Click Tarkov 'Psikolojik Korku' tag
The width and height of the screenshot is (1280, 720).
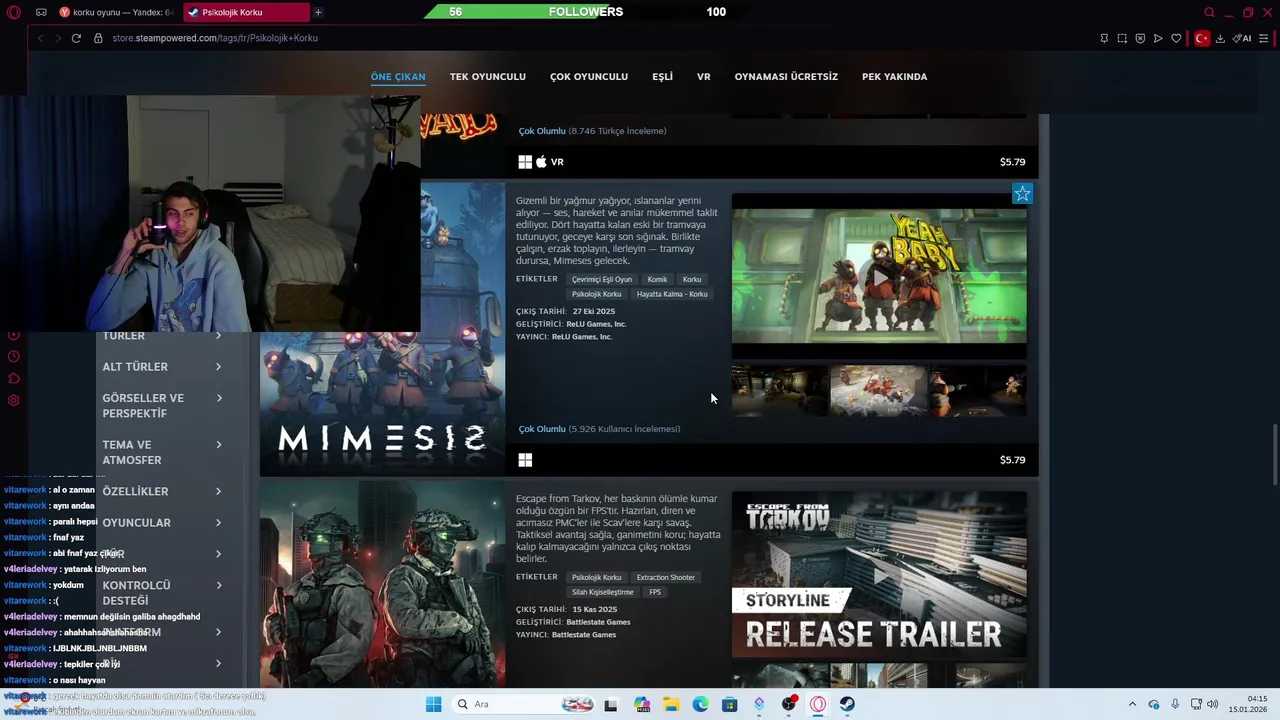tap(597, 578)
